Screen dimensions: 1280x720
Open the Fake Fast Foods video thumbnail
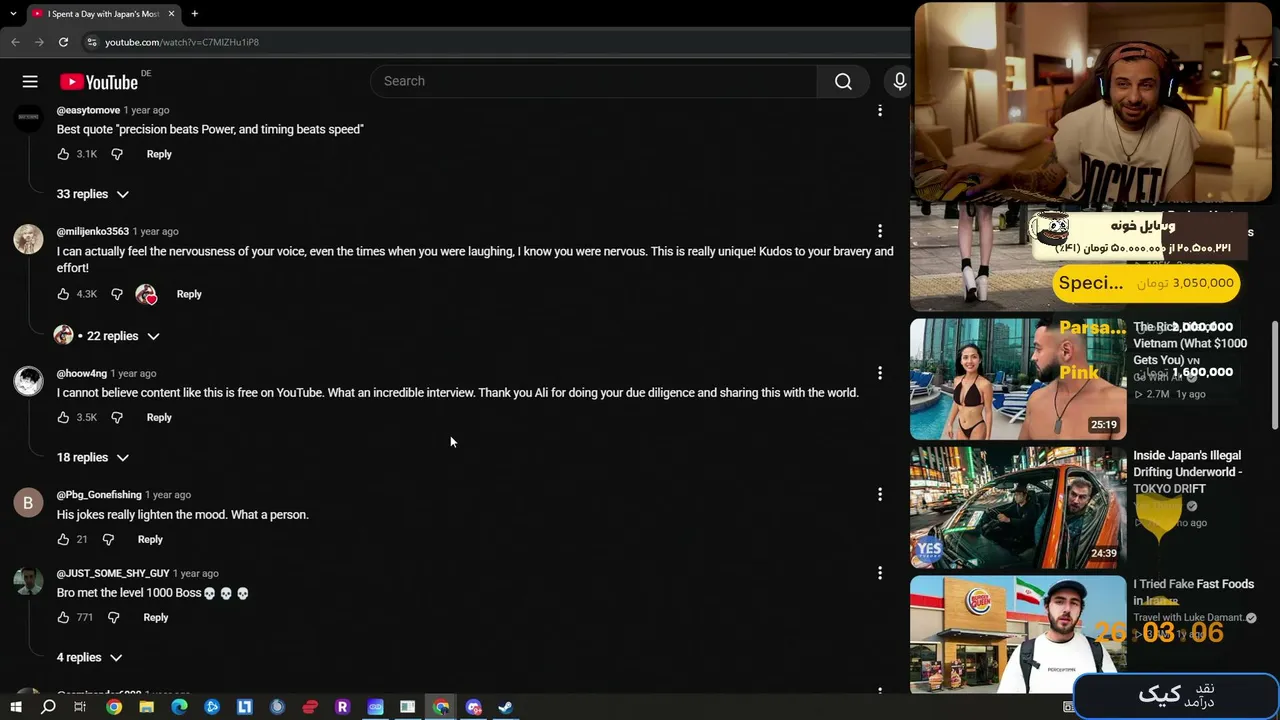[1018, 634]
